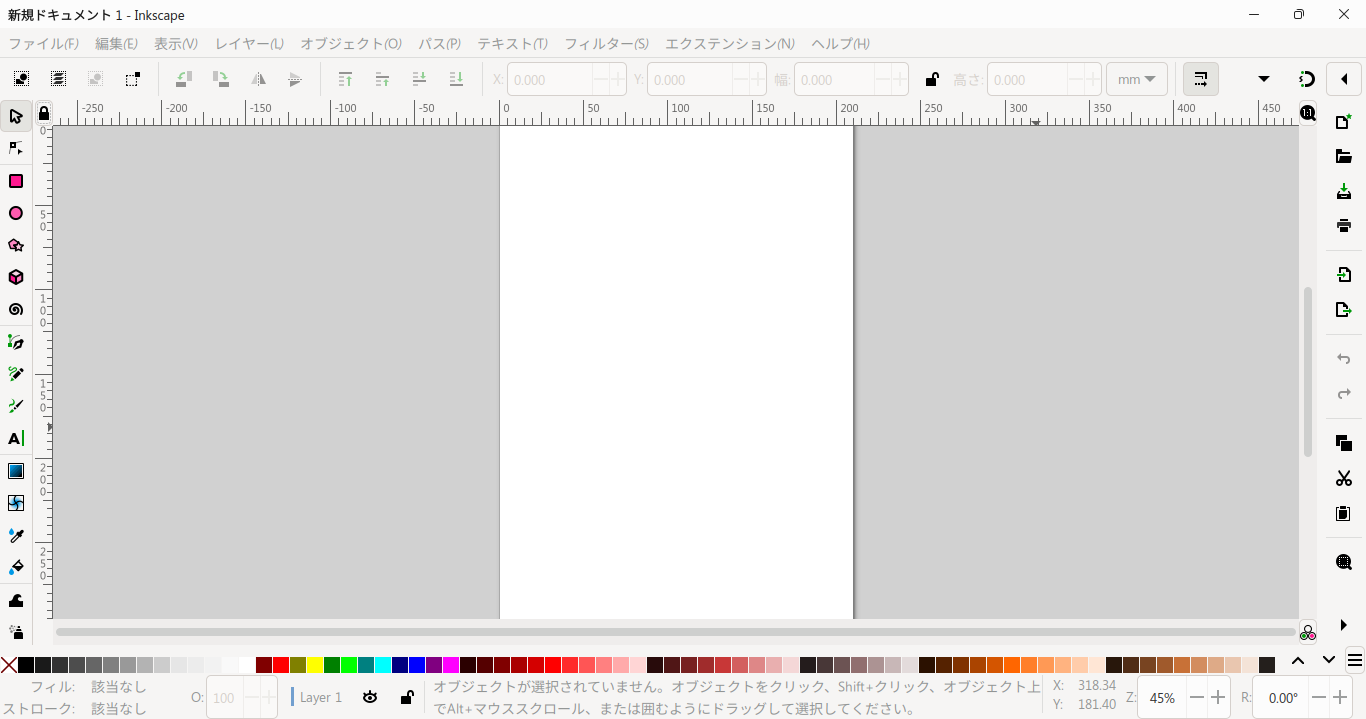
Task: Show next palette row
Action: click(x=1328, y=660)
